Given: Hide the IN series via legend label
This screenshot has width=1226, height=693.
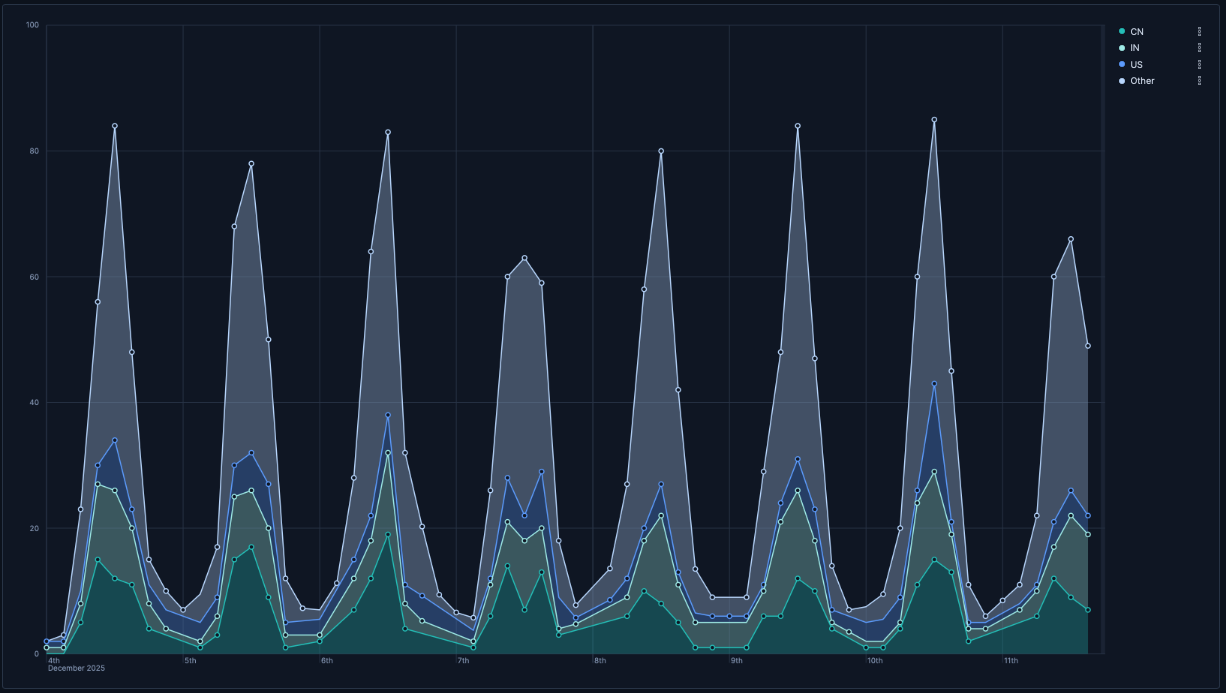Looking at the screenshot, I should tap(1135, 48).
